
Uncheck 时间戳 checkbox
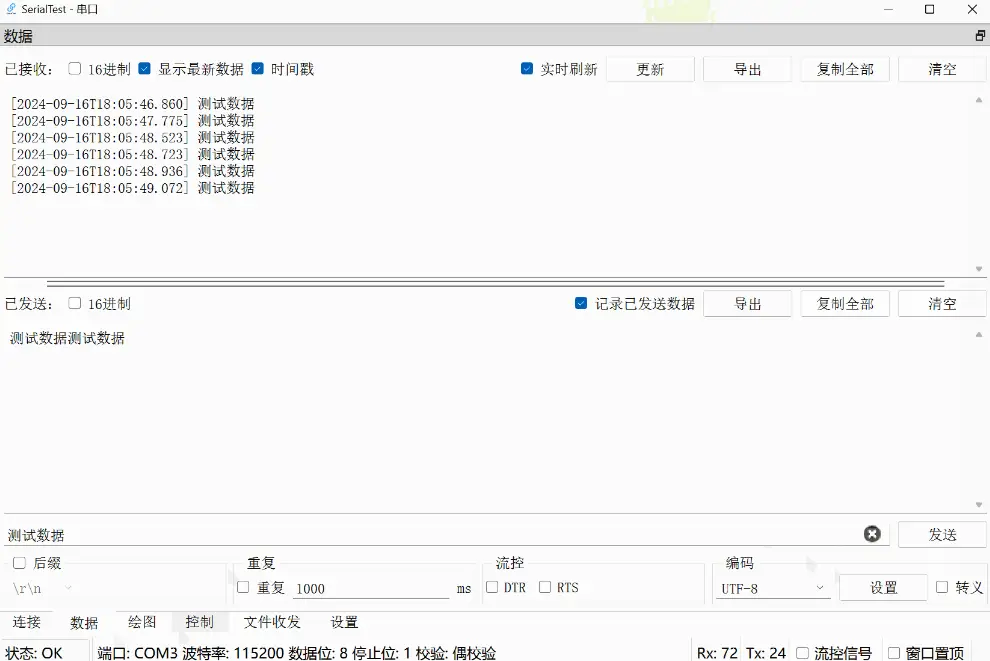258,68
